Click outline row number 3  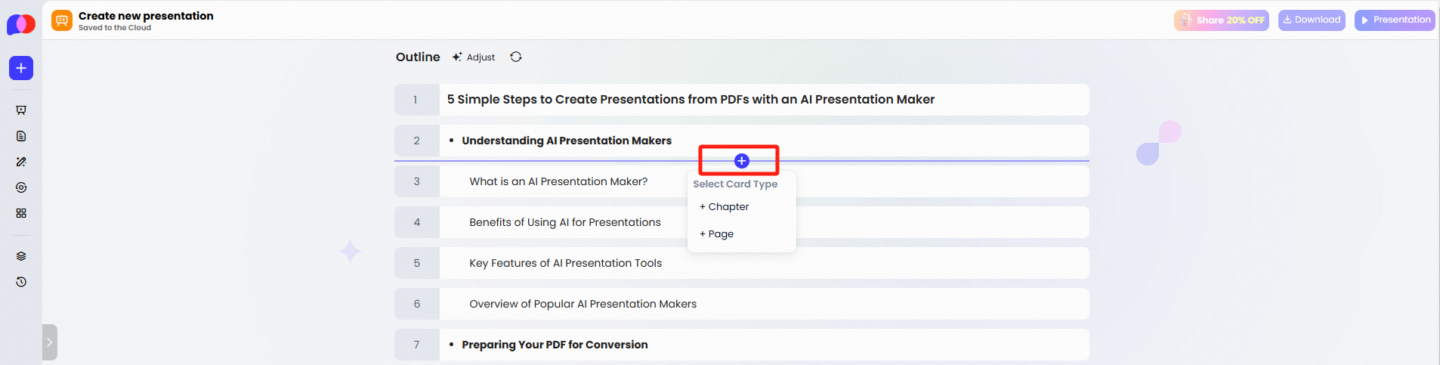[417, 182]
